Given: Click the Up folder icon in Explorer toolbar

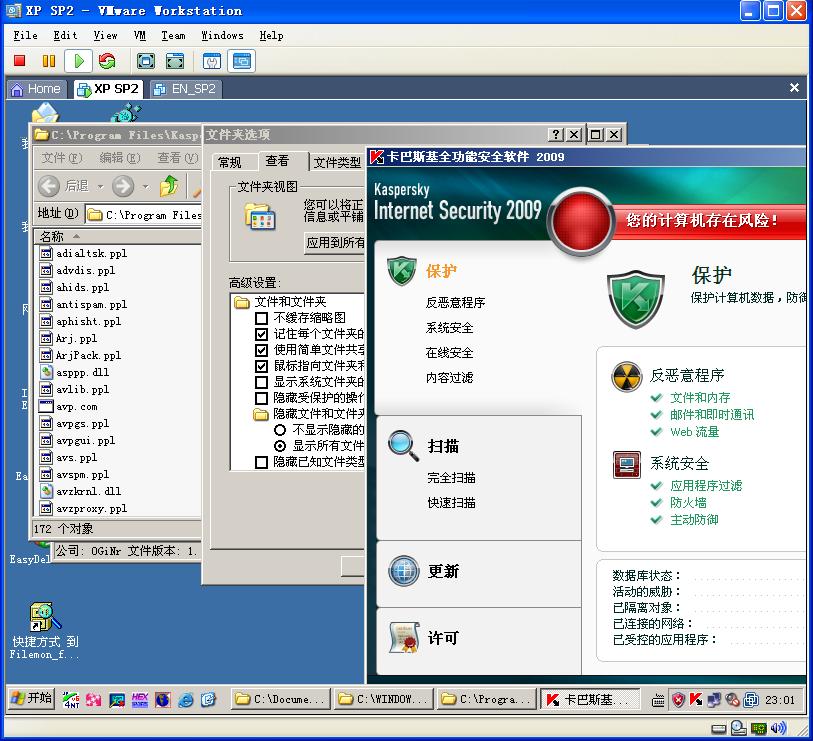Looking at the screenshot, I should point(169,186).
